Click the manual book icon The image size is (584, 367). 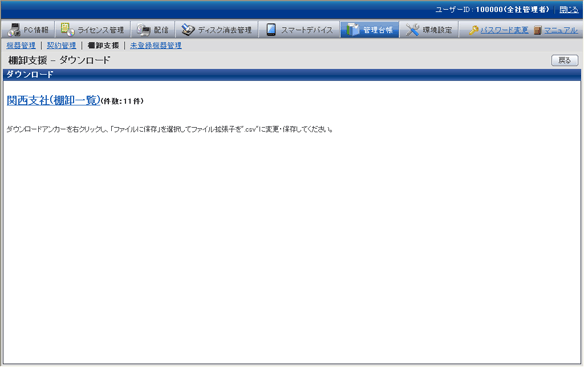[x=537, y=30]
